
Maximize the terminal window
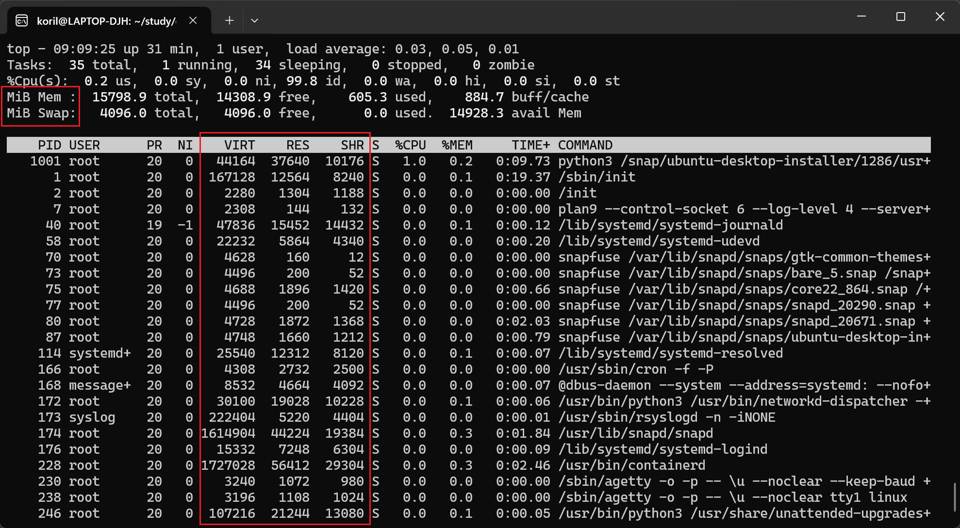[x=900, y=17]
